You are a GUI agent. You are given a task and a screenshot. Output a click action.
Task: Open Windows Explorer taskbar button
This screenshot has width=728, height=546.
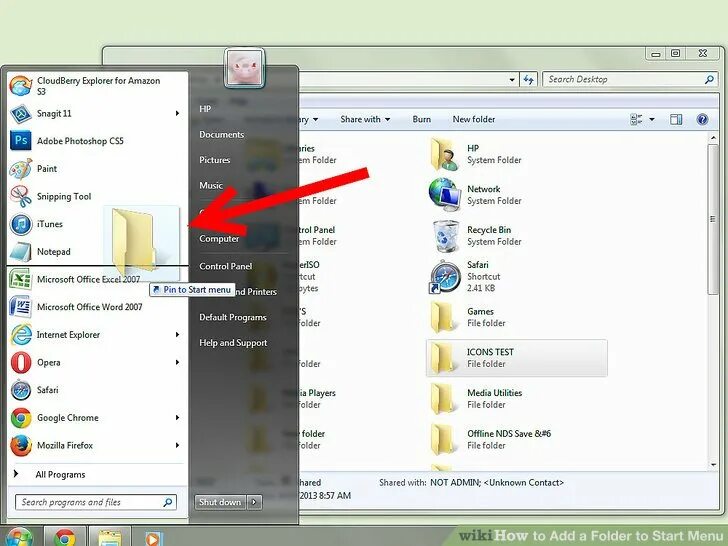click(110, 538)
